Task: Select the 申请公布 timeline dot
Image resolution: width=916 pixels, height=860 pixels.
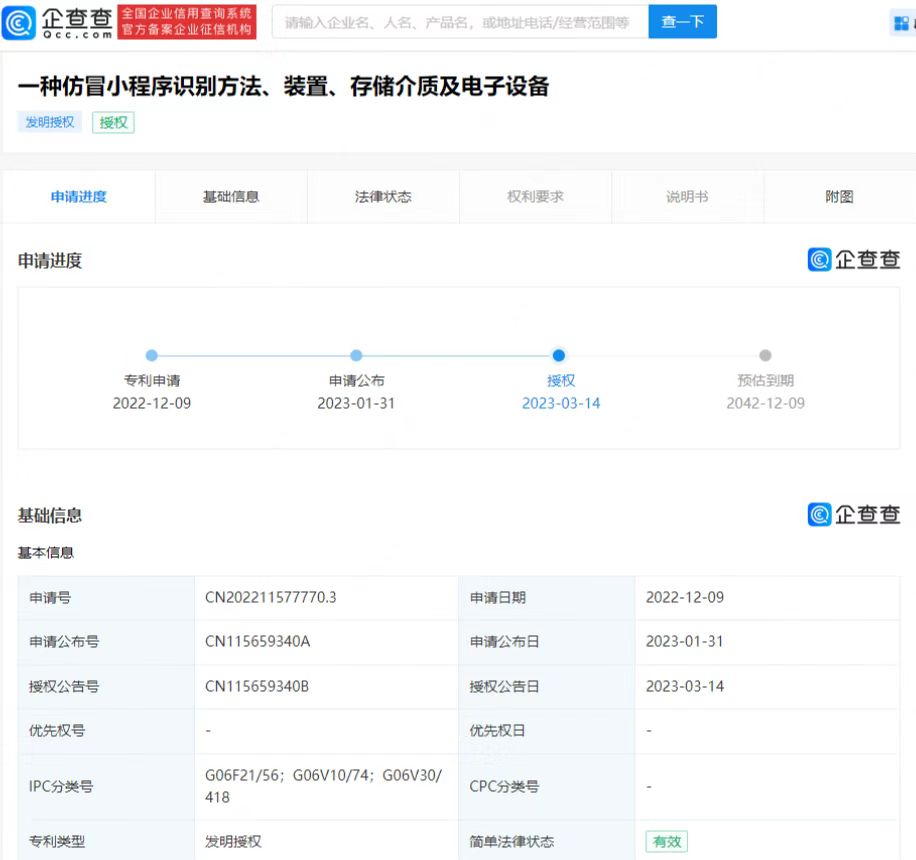Action: (356, 355)
